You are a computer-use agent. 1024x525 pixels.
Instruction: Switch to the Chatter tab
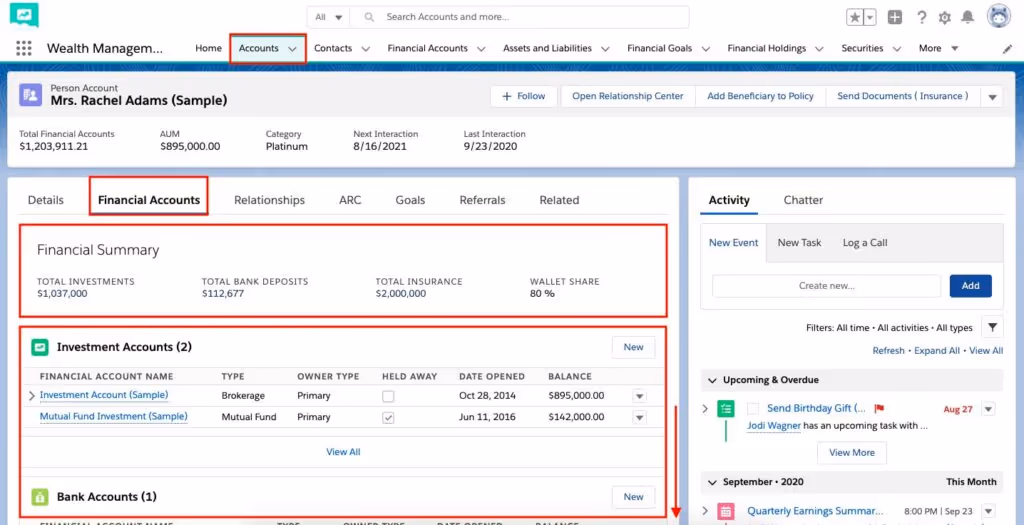click(x=803, y=200)
